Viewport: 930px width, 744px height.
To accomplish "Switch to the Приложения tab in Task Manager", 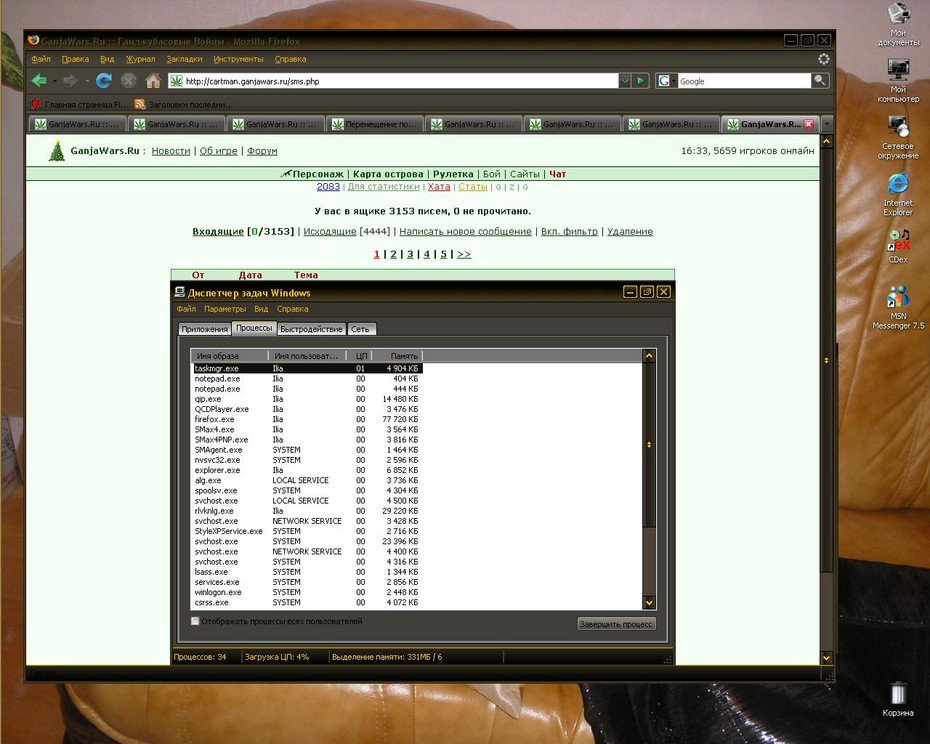I will (x=205, y=329).
